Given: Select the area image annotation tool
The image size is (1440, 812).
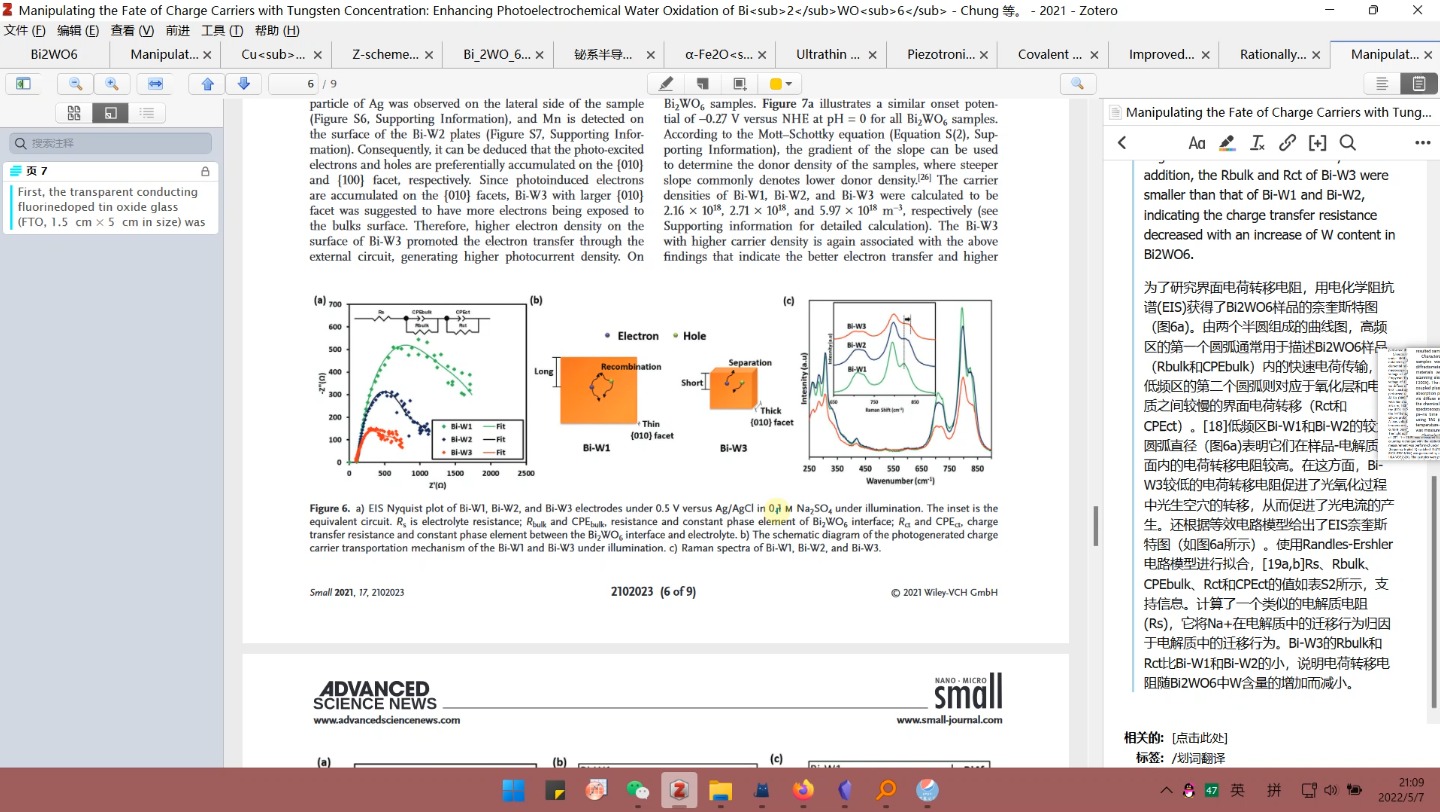Looking at the screenshot, I should (x=740, y=84).
